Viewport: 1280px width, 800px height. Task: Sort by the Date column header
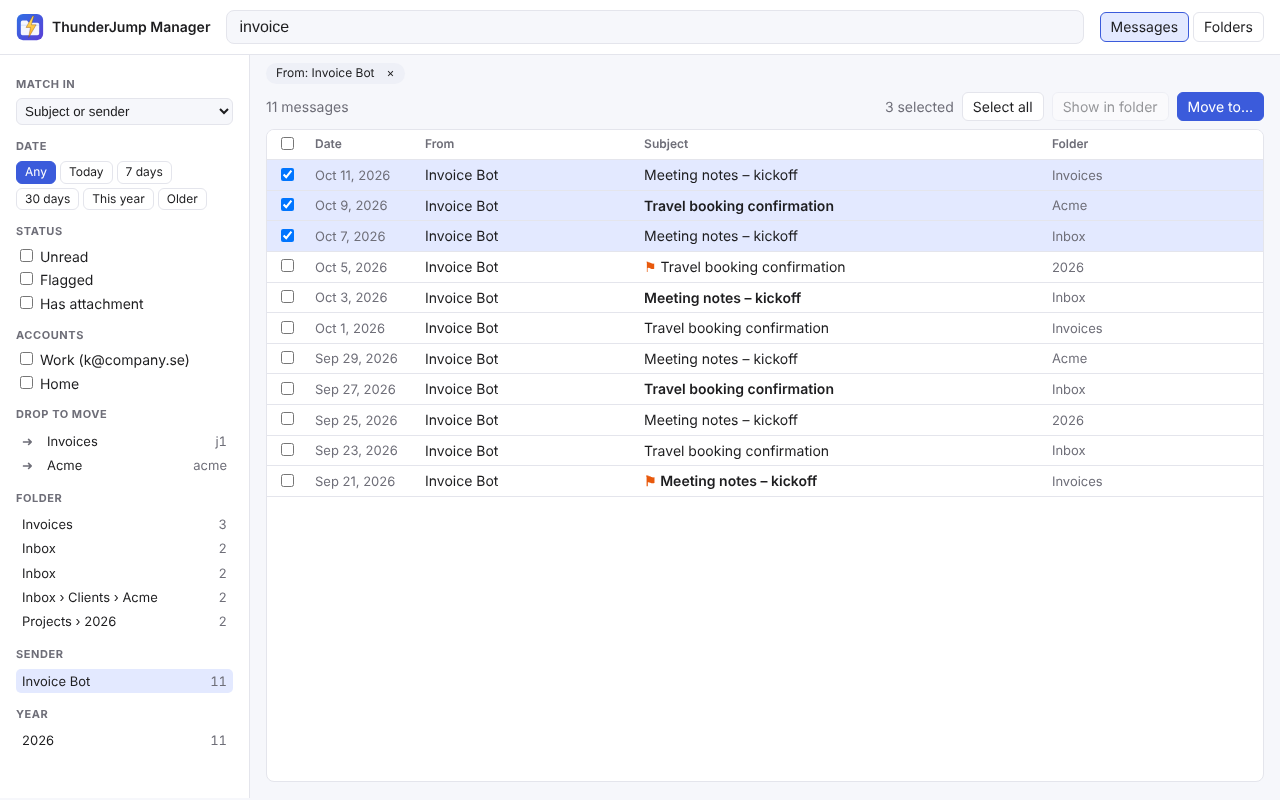[328, 144]
